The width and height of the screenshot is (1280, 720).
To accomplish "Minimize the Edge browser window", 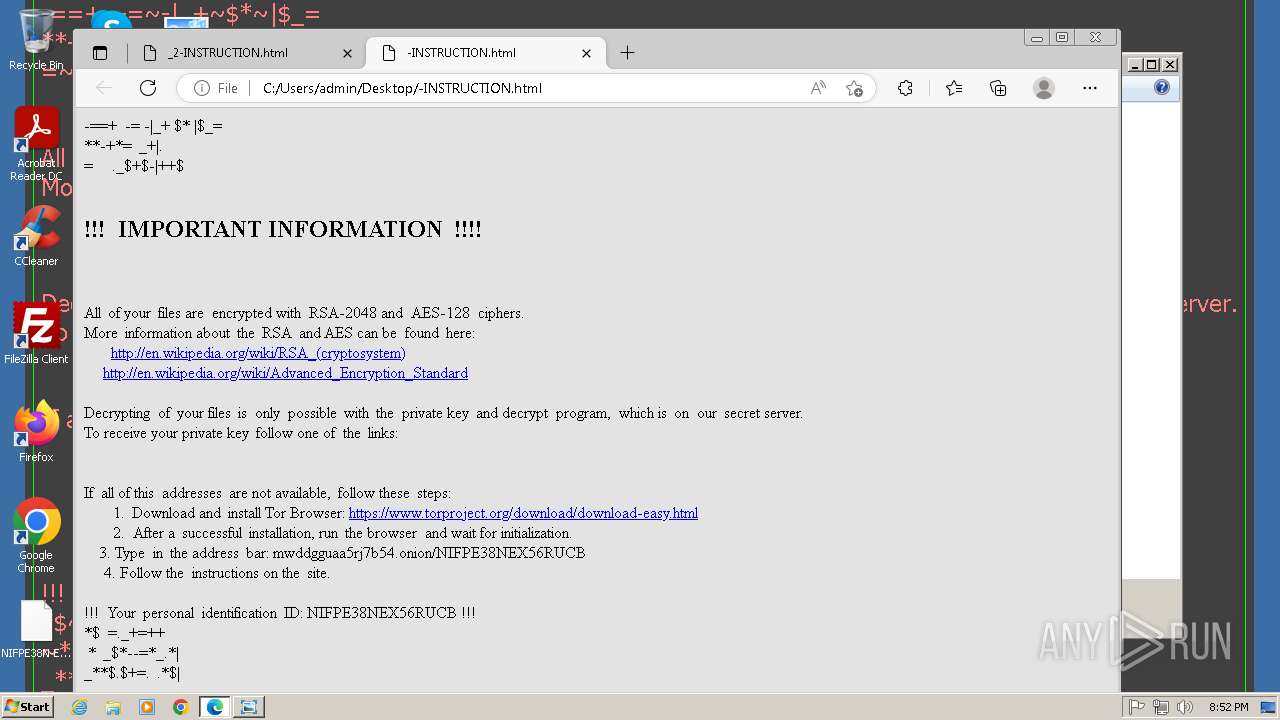I will tap(1037, 38).
